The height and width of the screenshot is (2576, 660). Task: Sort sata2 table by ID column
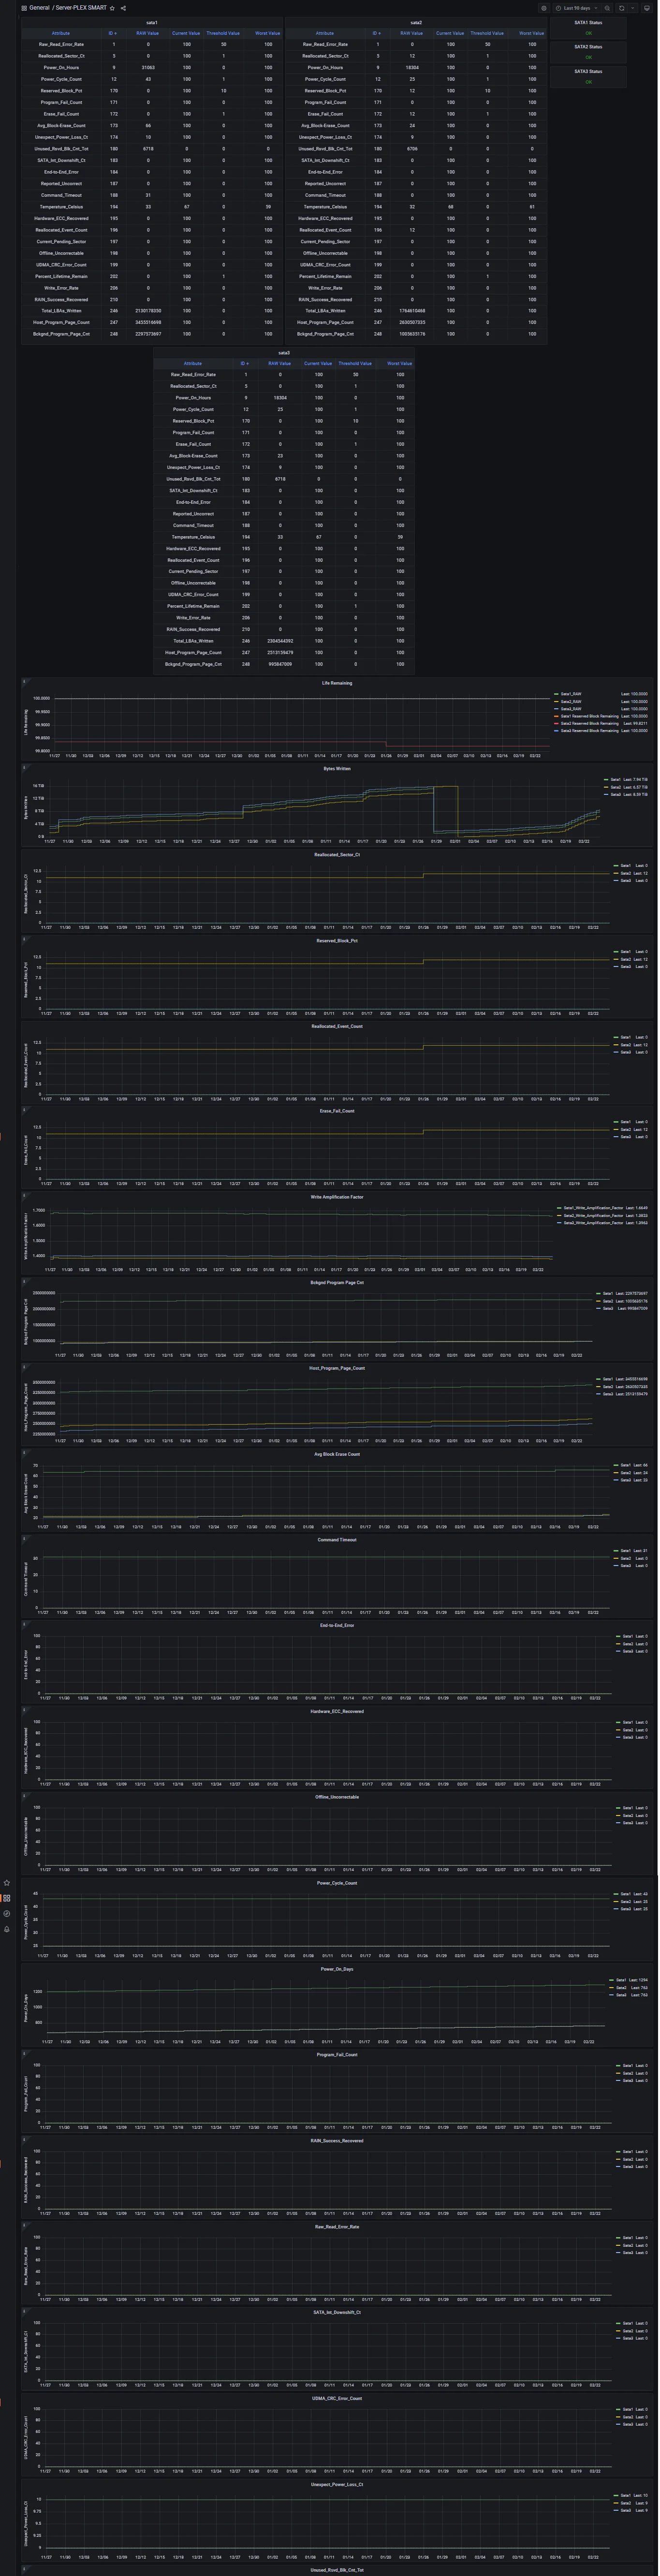click(x=377, y=33)
